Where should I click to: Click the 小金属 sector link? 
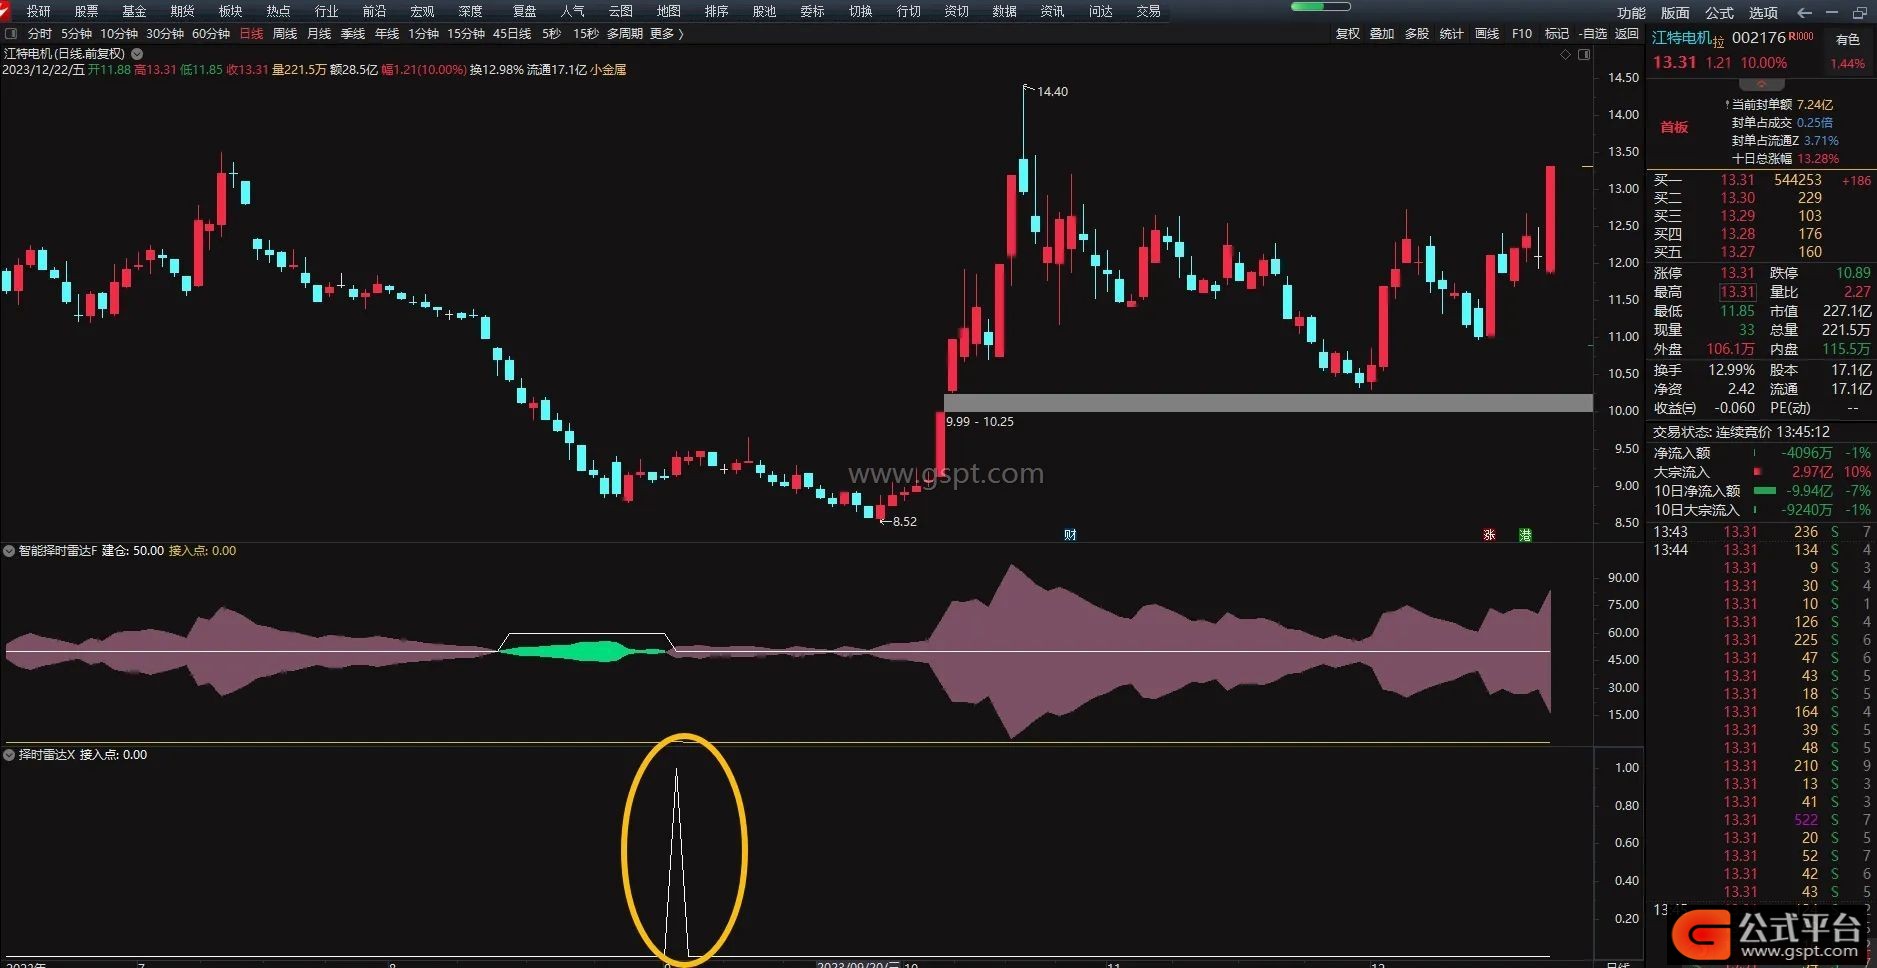(x=608, y=70)
